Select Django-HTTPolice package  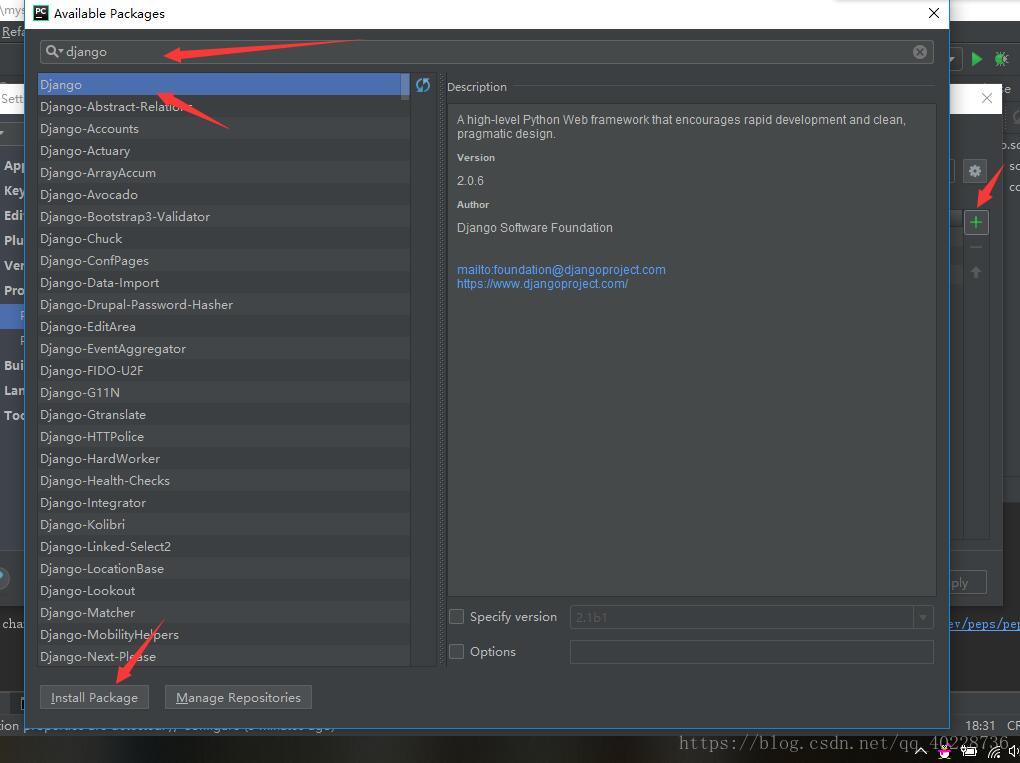pos(224,436)
